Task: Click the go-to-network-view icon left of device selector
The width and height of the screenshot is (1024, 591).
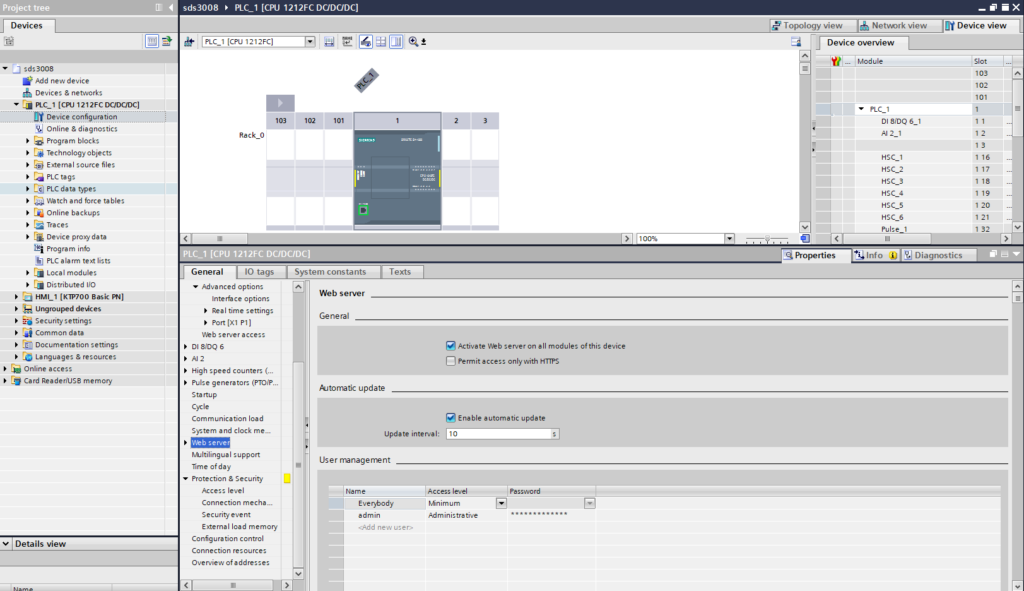Action: point(189,42)
